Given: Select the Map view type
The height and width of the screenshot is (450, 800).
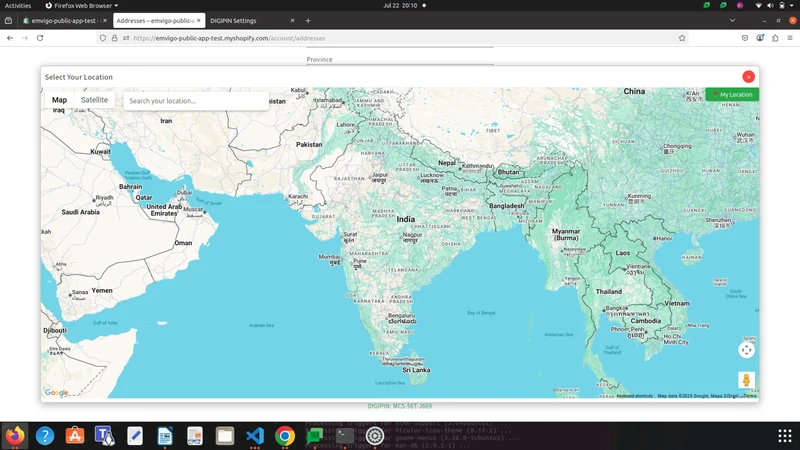Looking at the screenshot, I should 59,100.
